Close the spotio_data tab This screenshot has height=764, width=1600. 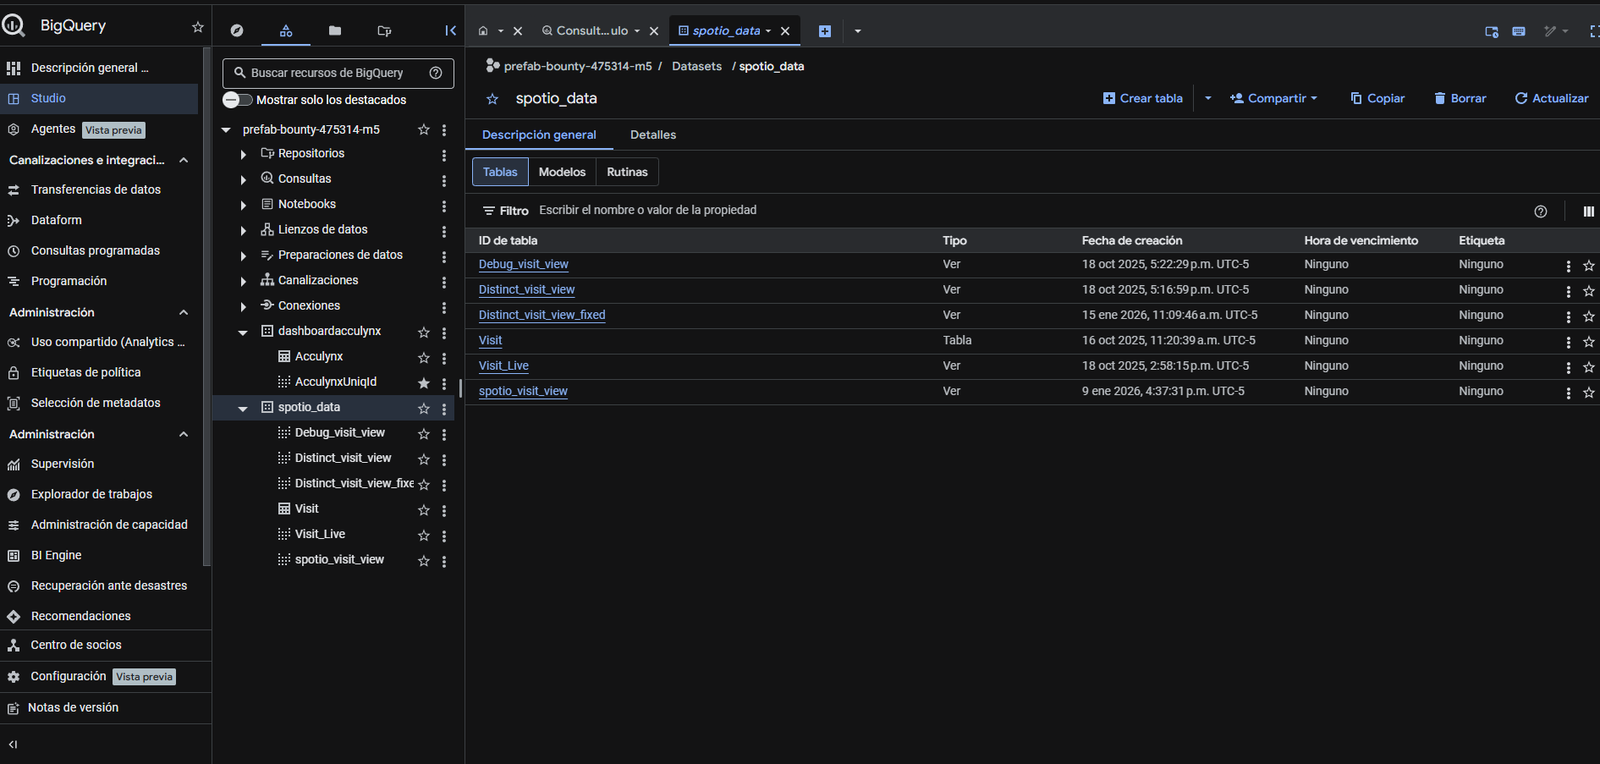785,31
